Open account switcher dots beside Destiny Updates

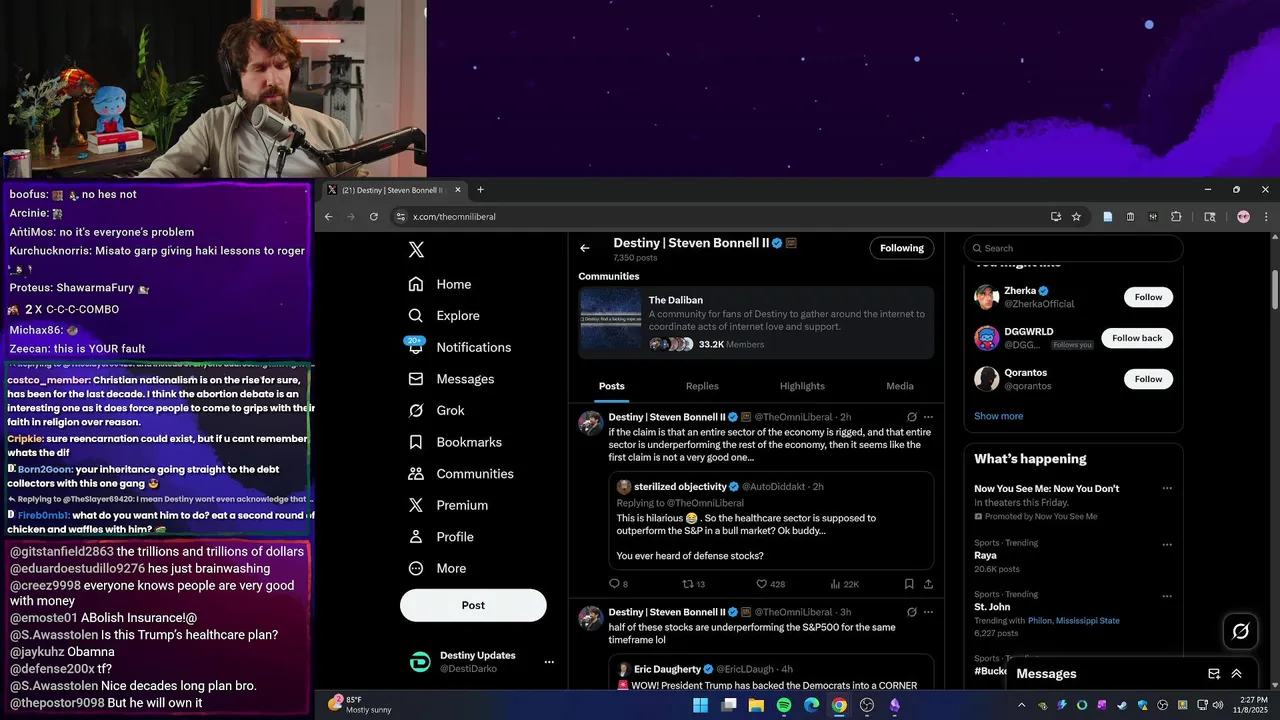[x=549, y=662]
